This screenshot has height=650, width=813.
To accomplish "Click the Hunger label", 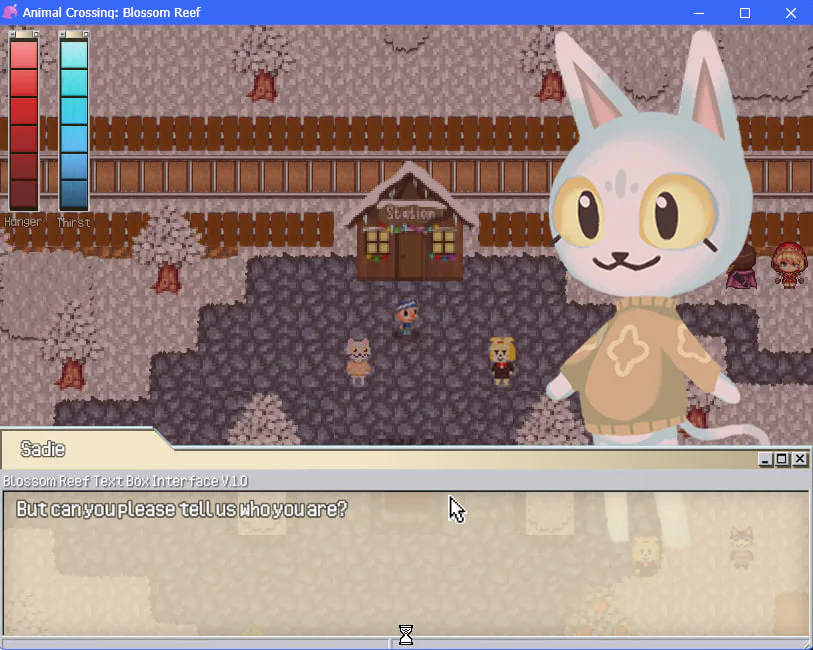I will 23,222.
